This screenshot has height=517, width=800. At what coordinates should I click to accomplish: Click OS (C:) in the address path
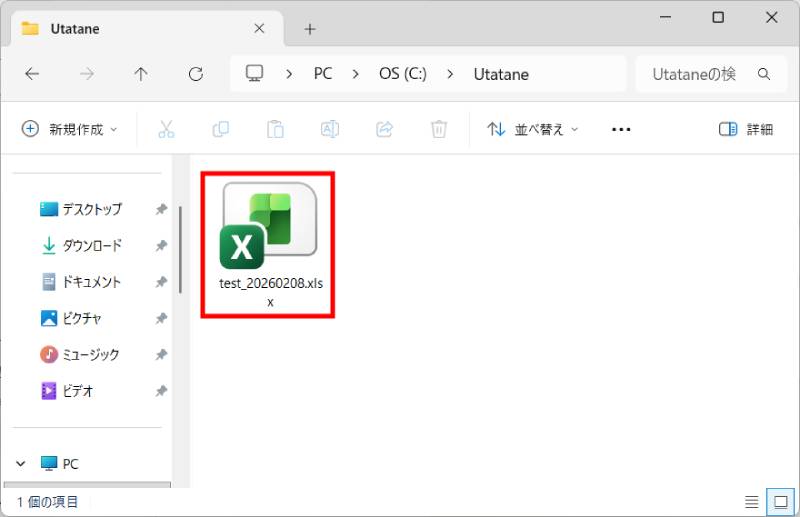(x=402, y=74)
